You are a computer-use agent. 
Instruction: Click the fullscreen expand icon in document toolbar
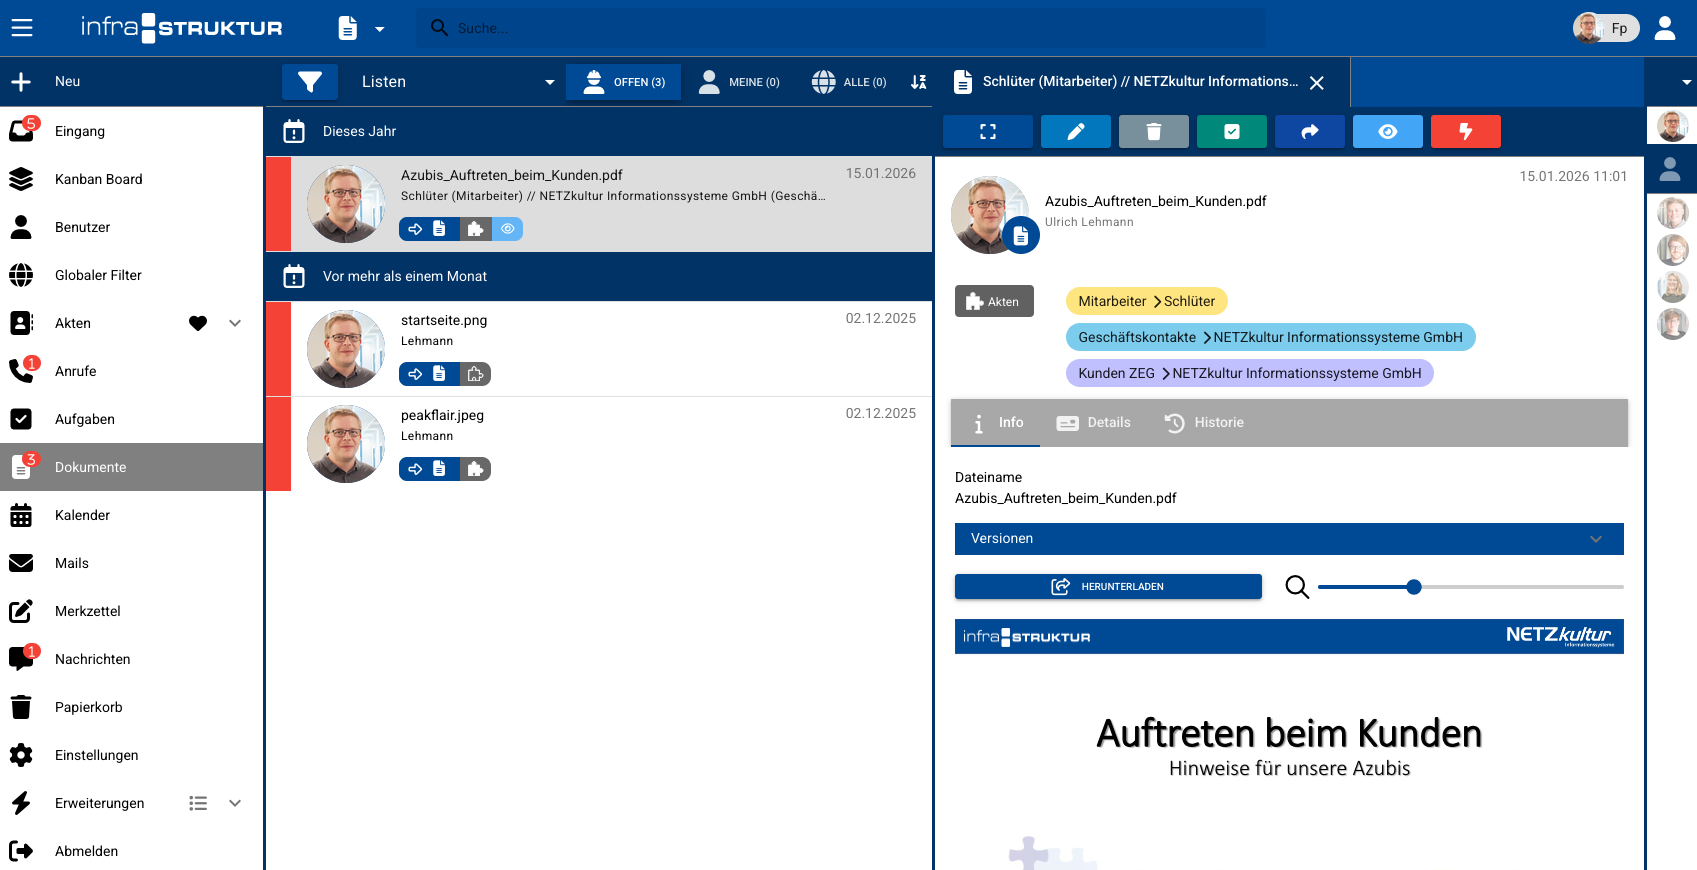(987, 132)
